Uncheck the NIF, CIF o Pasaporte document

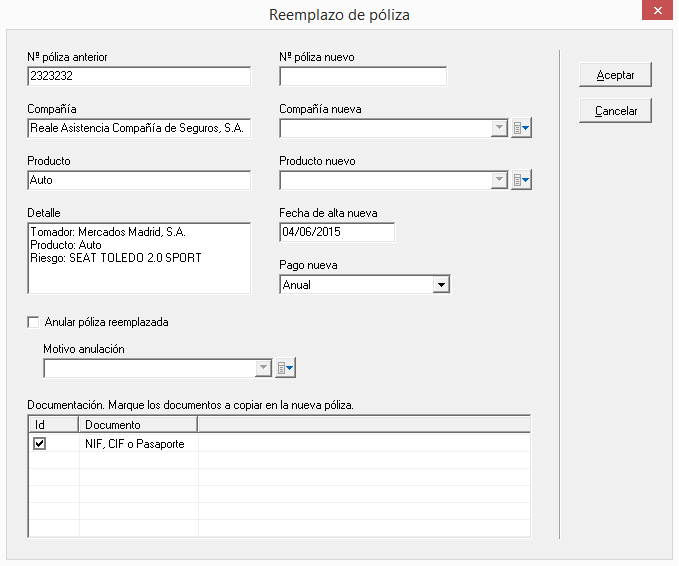pos(39,443)
